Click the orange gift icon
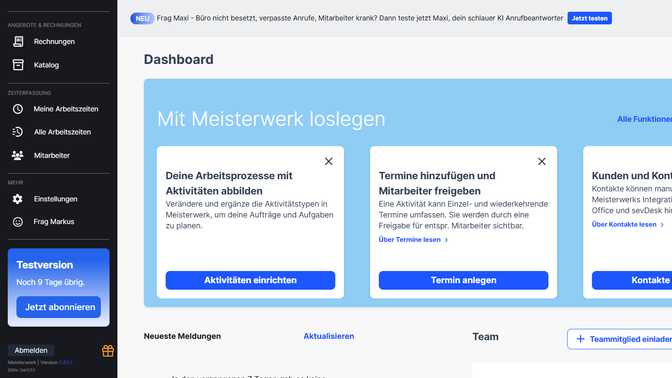The height and width of the screenshot is (378, 672). [108, 351]
